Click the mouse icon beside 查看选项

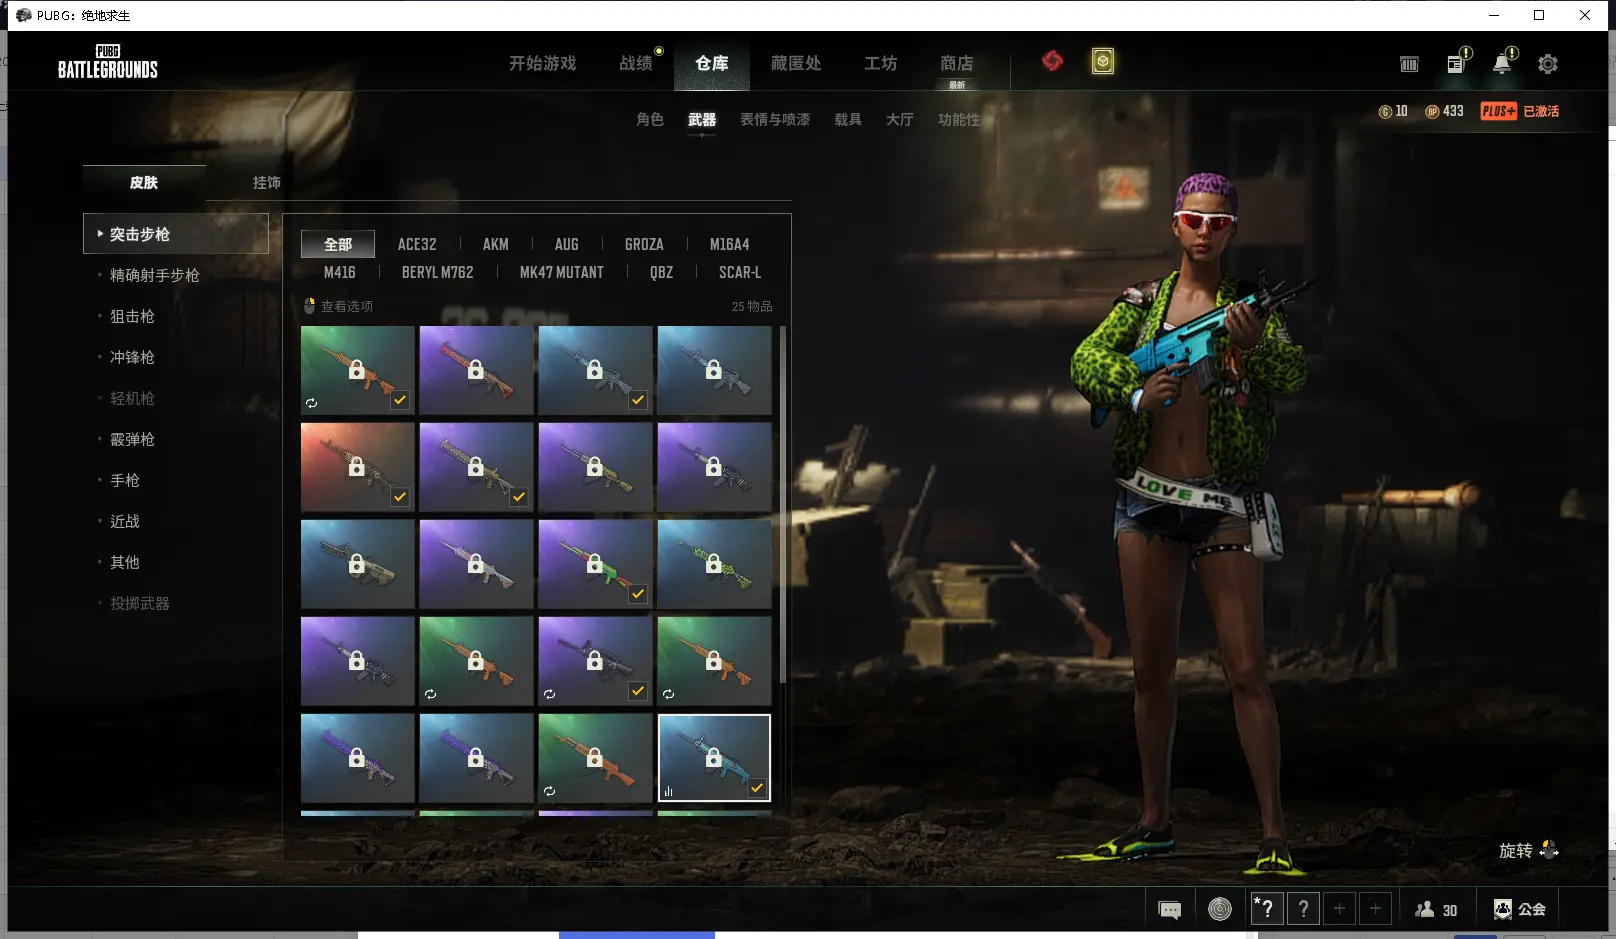[310, 306]
